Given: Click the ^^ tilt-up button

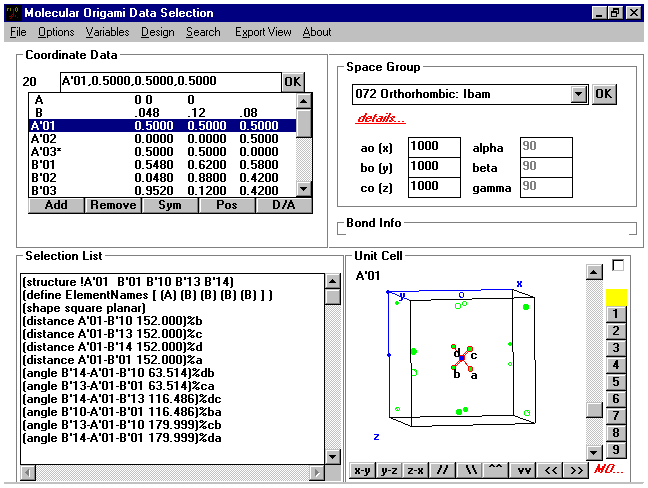Looking at the screenshot, I should (495, 469).
